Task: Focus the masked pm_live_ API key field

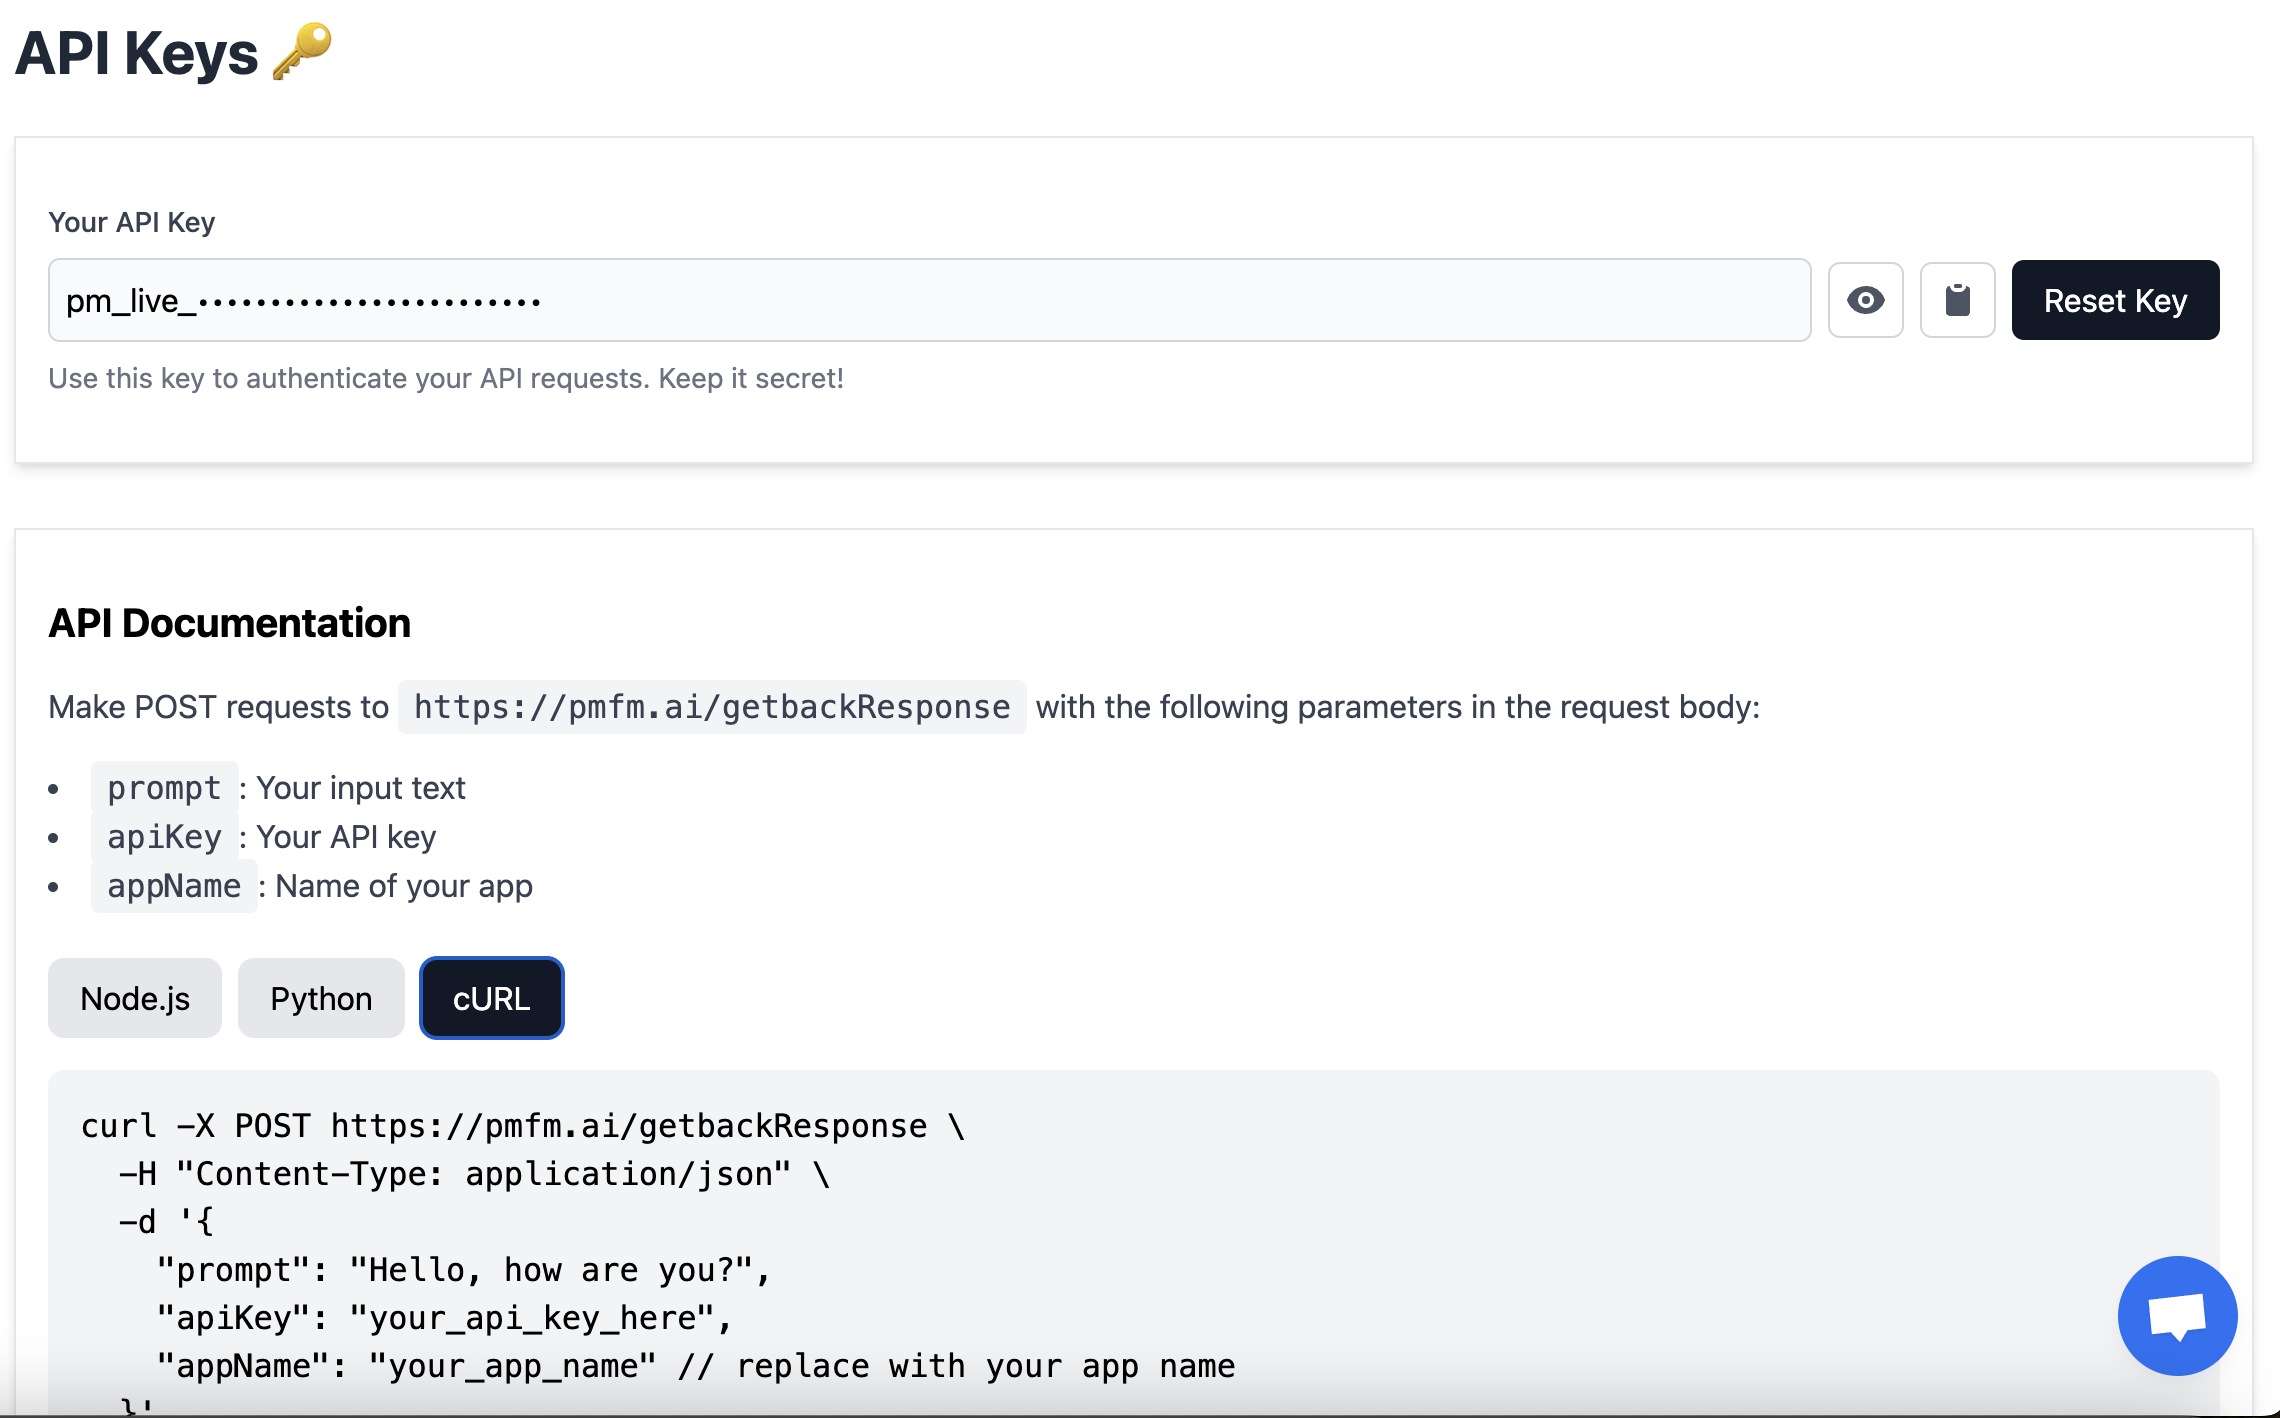Action: (x=928, y=300)
